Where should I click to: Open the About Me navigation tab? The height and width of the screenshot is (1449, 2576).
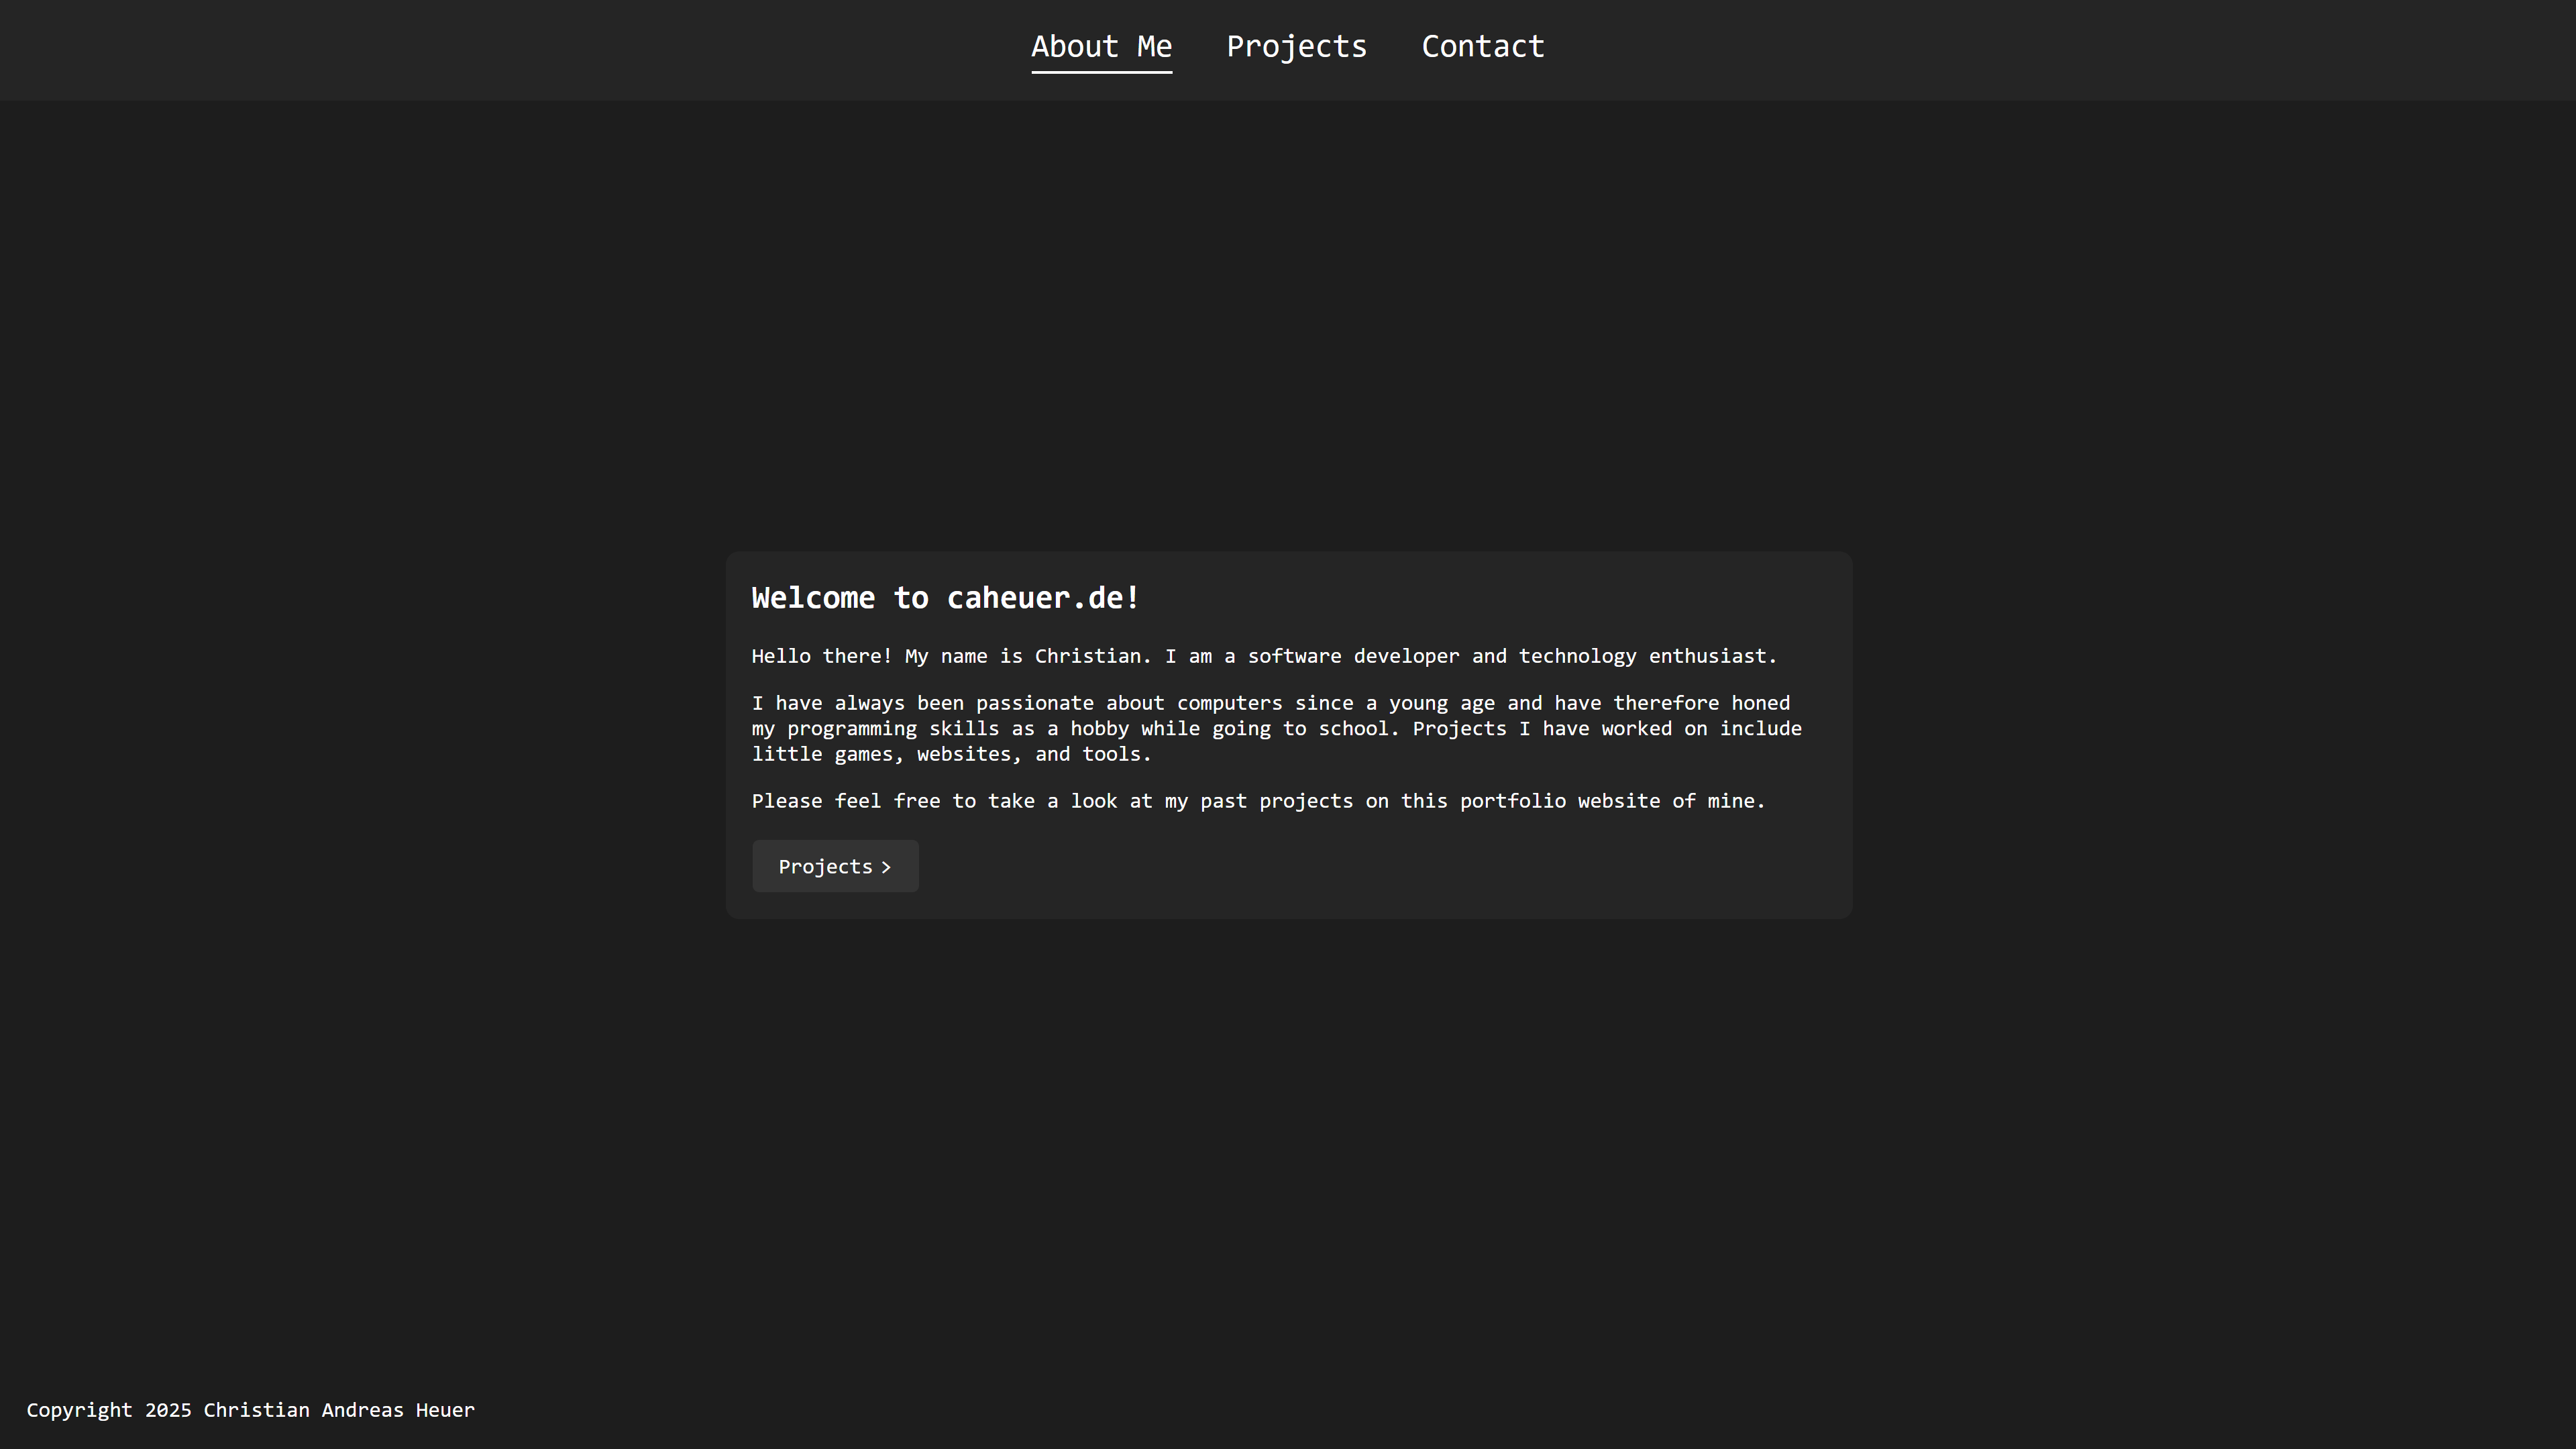[1101, 46]
